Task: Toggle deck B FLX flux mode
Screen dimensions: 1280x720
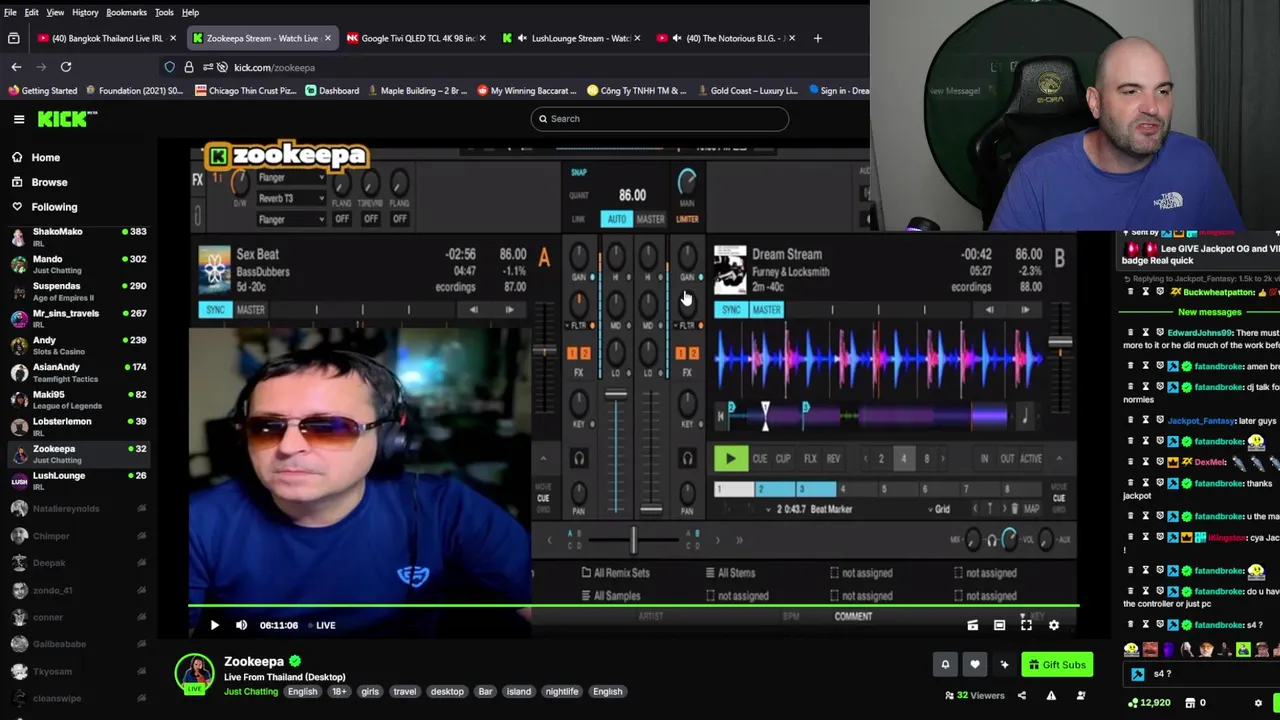Action: click(x=810, y=459)
